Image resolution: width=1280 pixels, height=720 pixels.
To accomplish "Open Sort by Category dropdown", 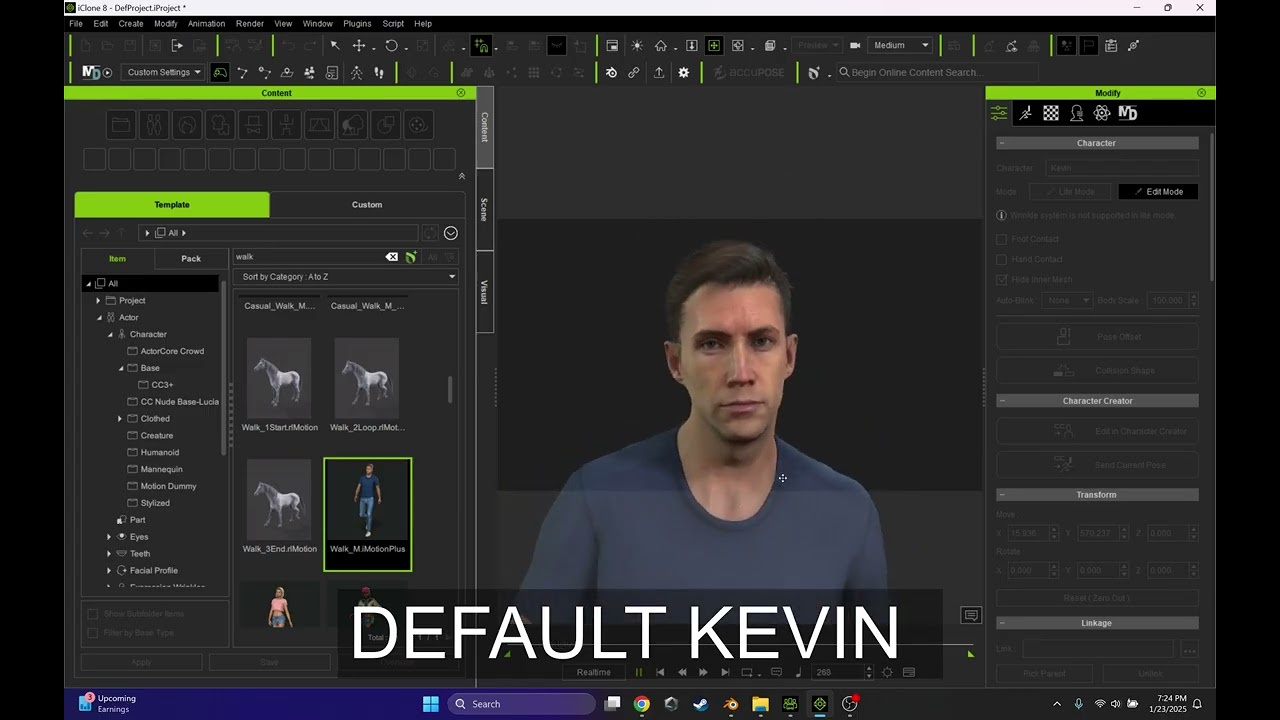I will (x=346, y=277).
